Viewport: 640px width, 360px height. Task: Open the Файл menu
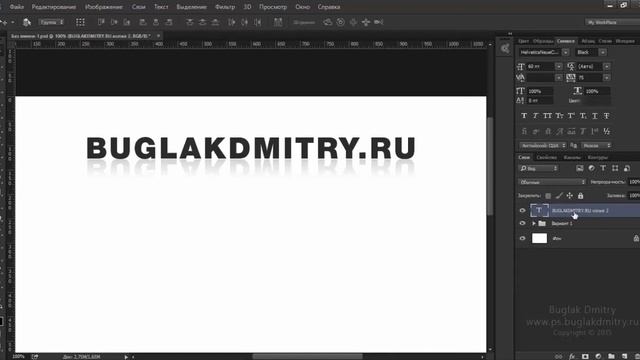16,7
